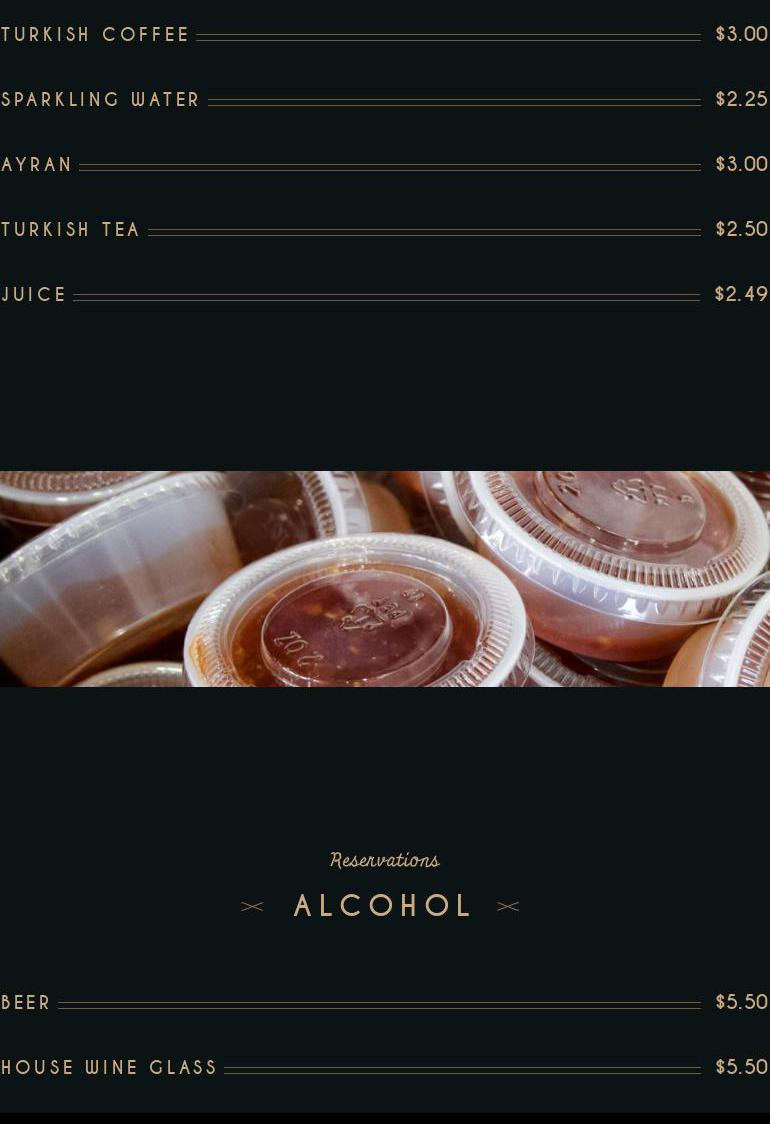Screen dimensions: 770x1124
Task: Select the $5.50 Beer price
Action: pos(741,1001)
